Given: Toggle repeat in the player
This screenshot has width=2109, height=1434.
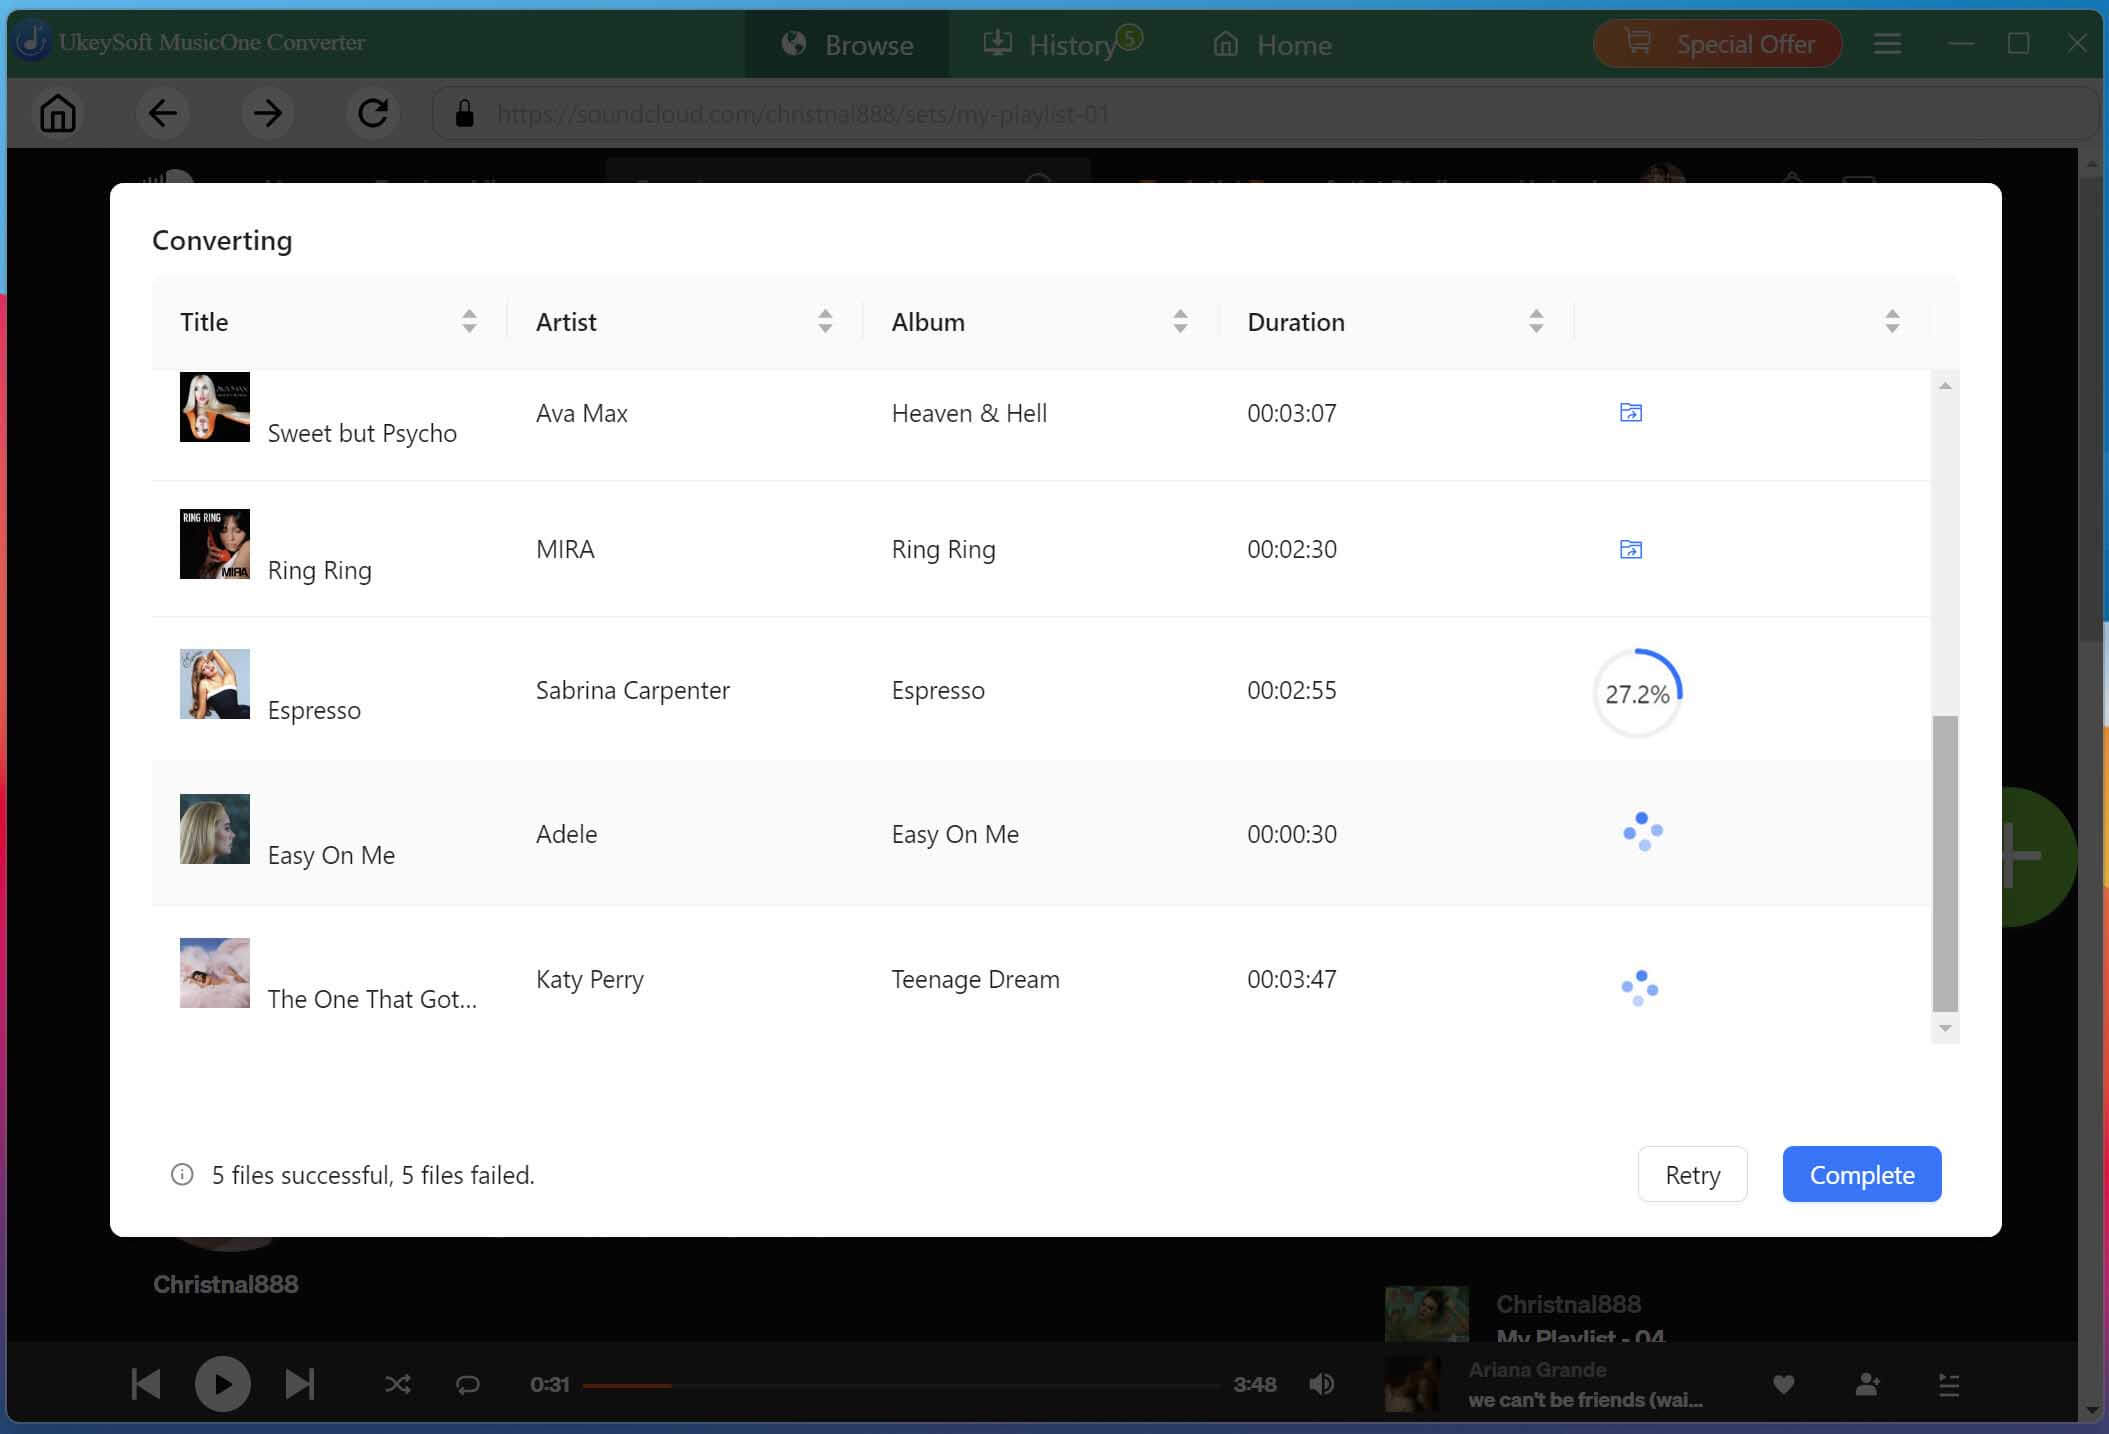Looking at the screenshot, I should 467,1385.
